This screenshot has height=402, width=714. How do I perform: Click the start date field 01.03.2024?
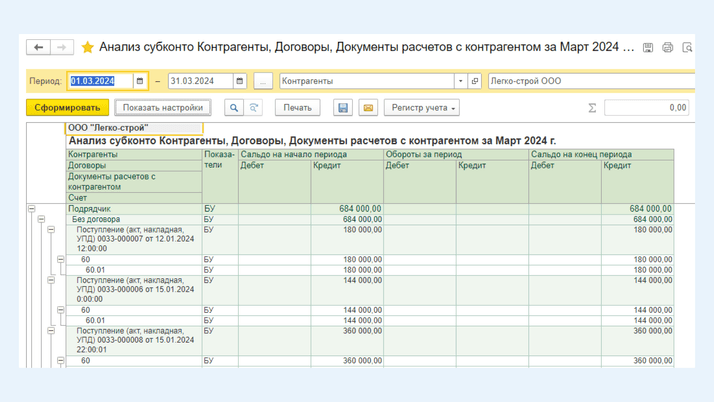pyautogui.click(x=101, y=81)
